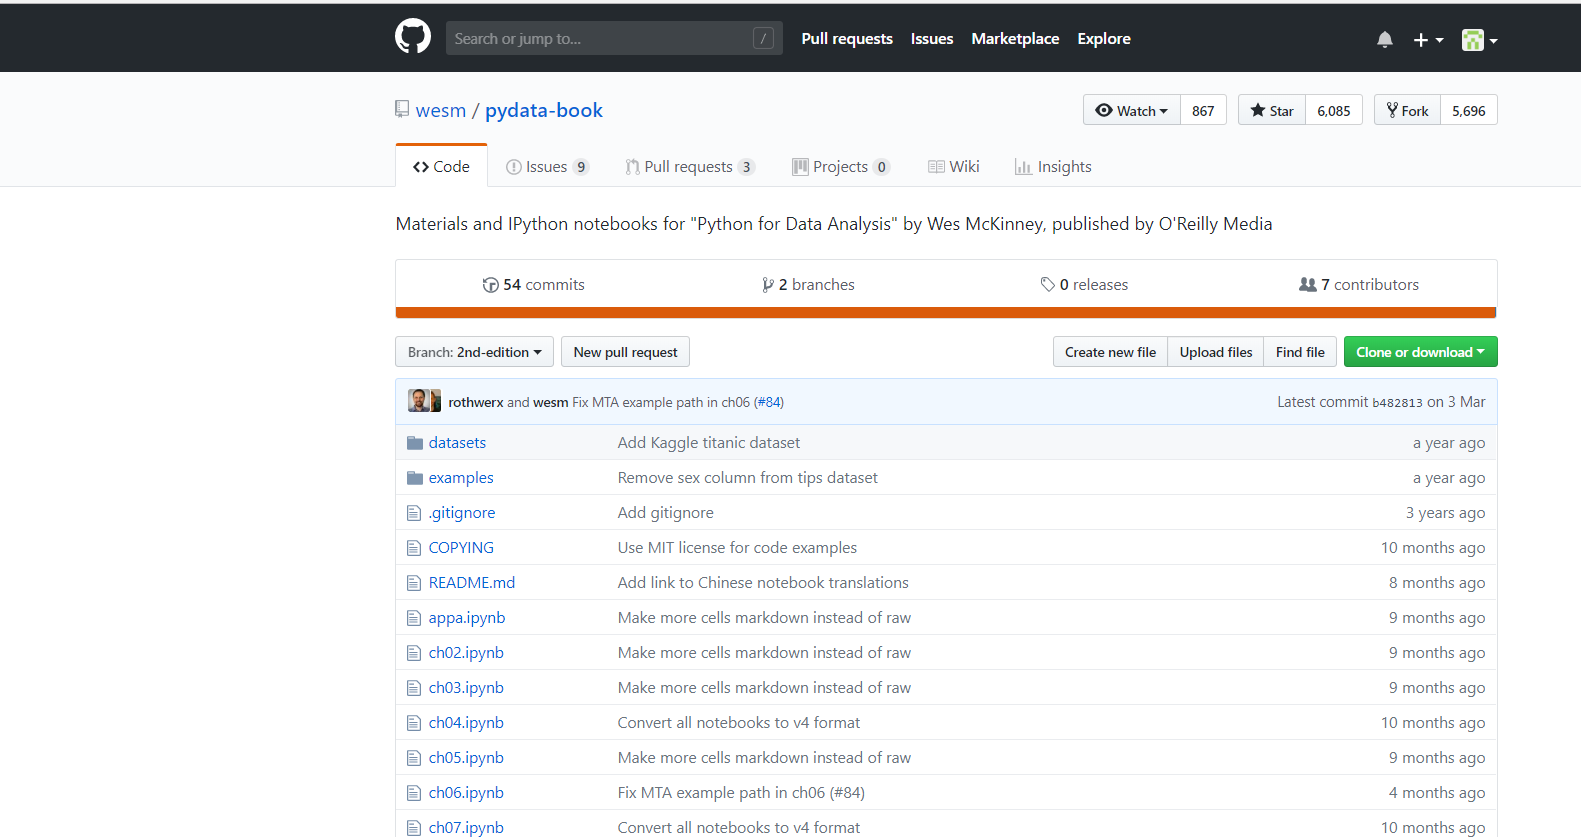Click Create new file
The image size is (1581, 837).
1110,352
